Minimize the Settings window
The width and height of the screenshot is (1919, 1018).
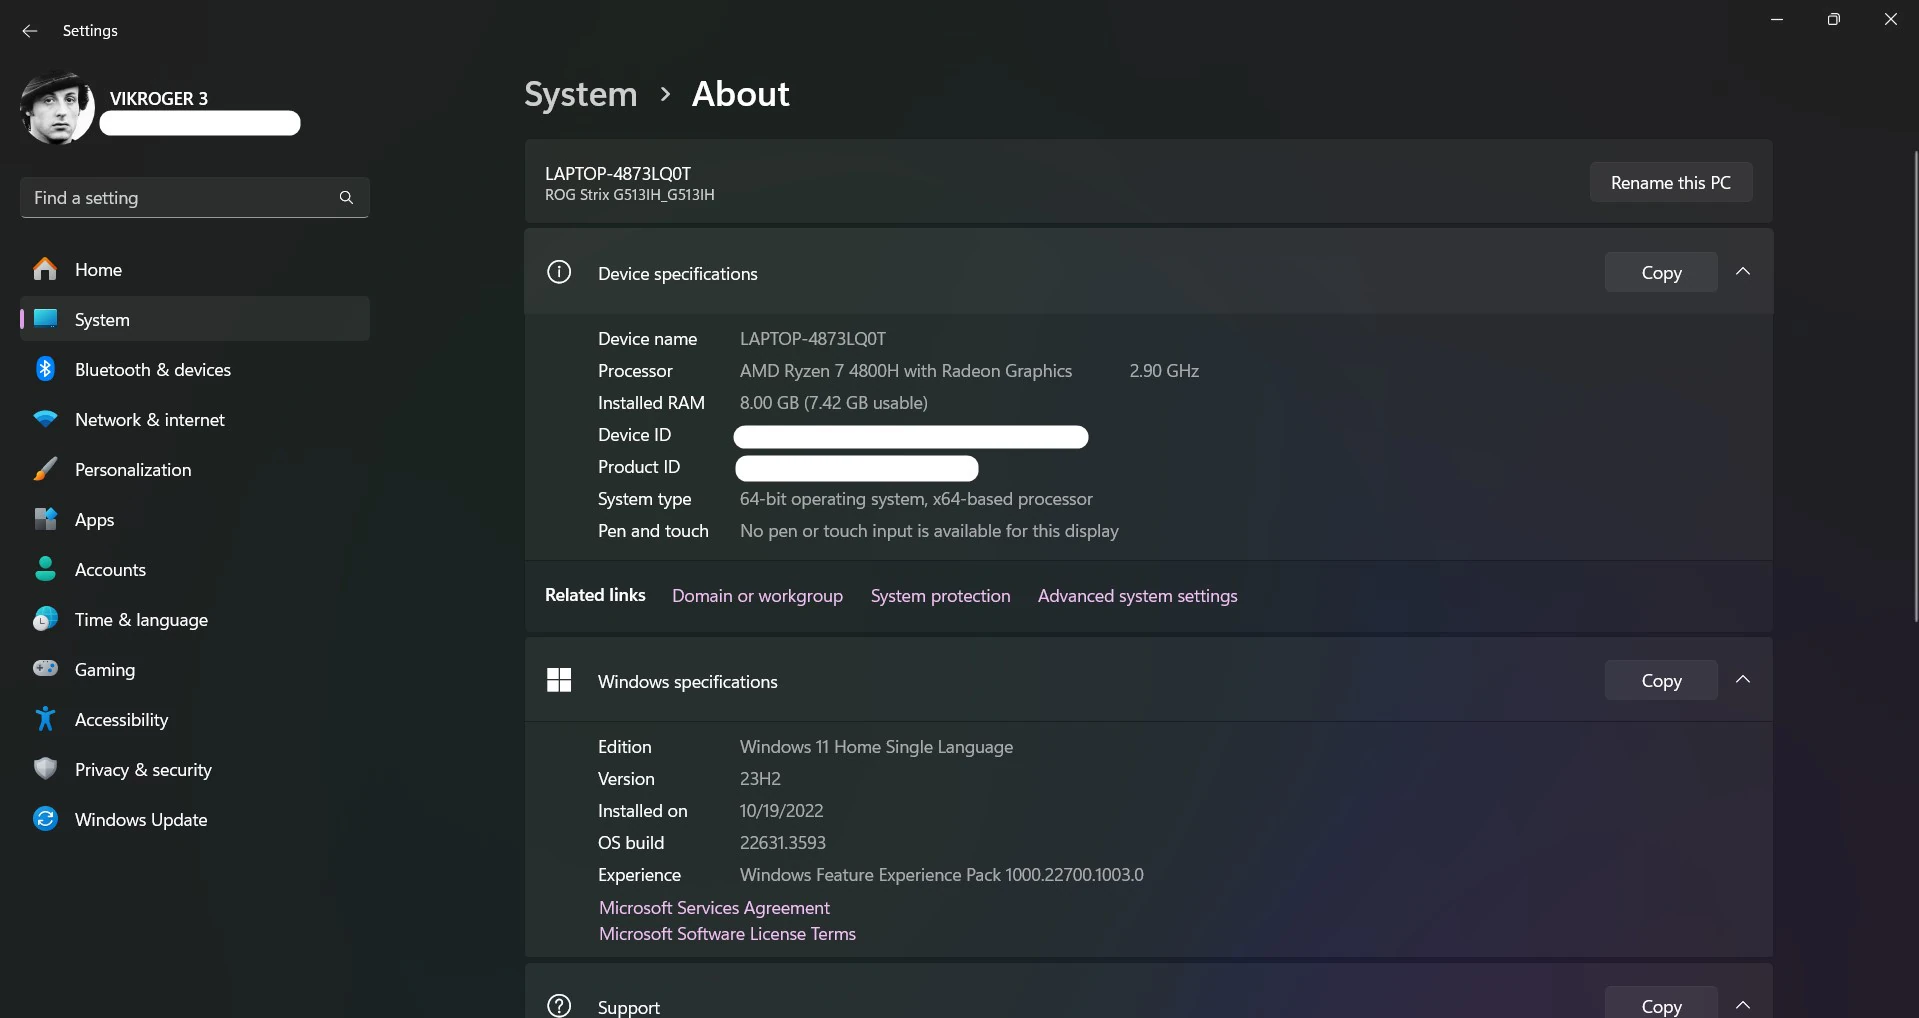tap(1777, 19)
